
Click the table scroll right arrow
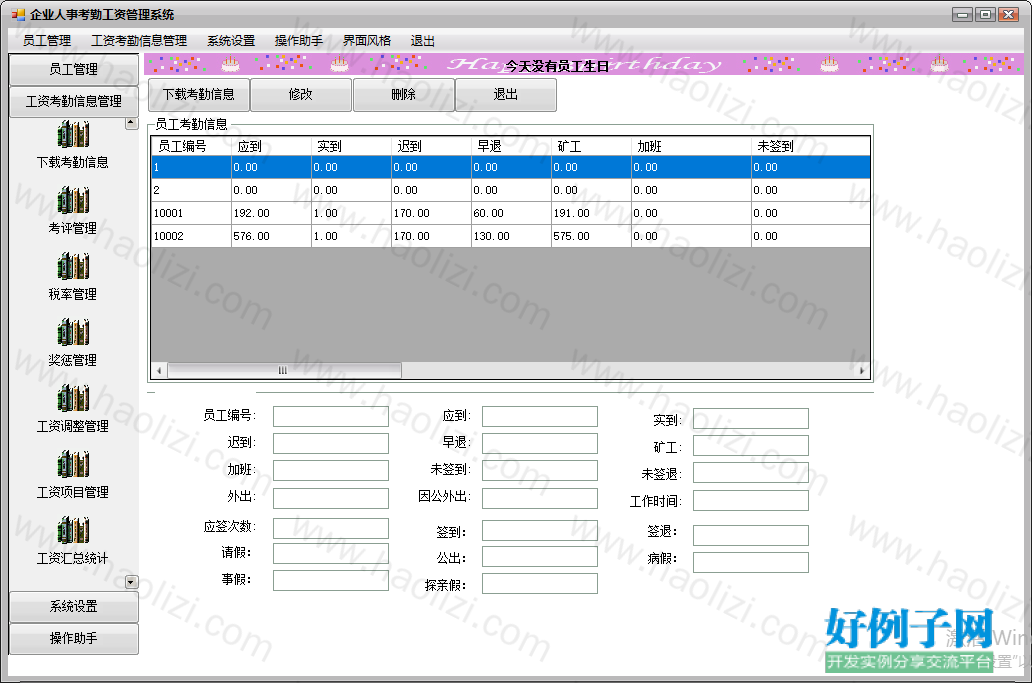[862, 370]
